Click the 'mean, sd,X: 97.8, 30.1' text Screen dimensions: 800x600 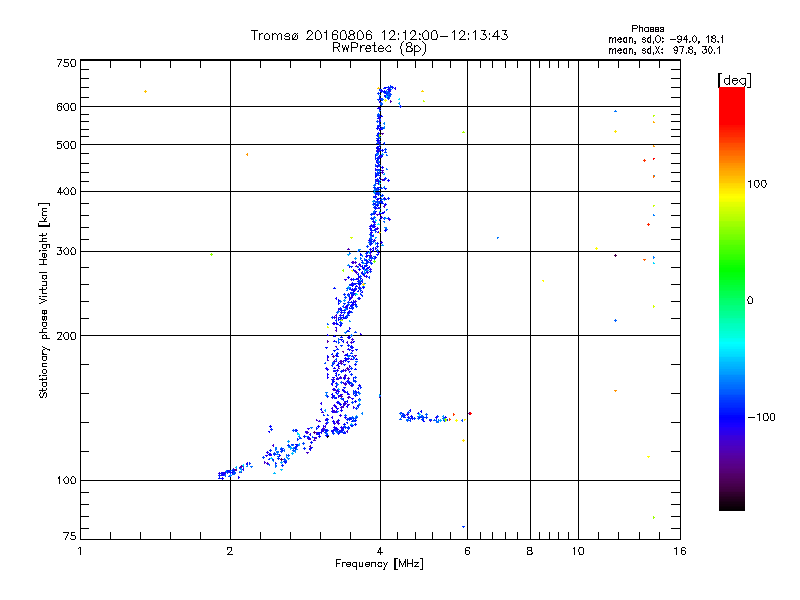[664, 50]
